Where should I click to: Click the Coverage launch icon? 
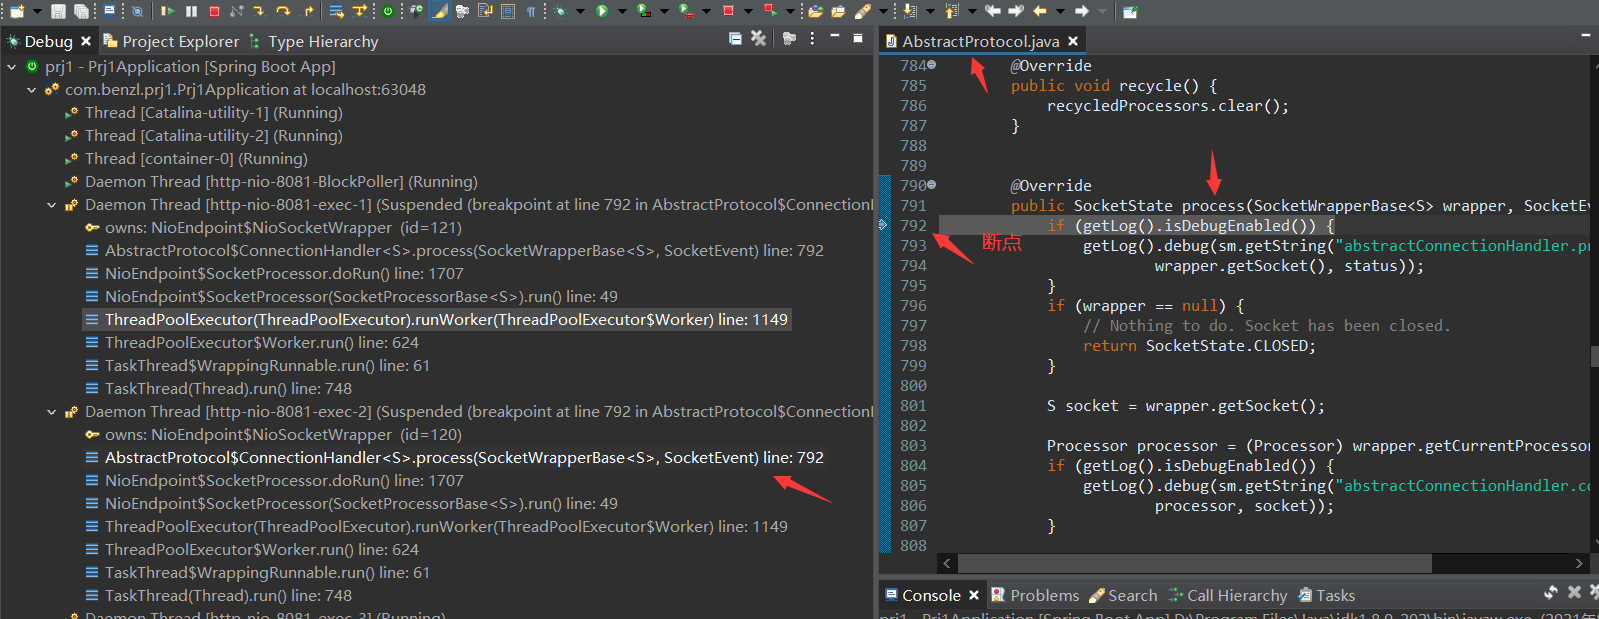coord(644,11)
